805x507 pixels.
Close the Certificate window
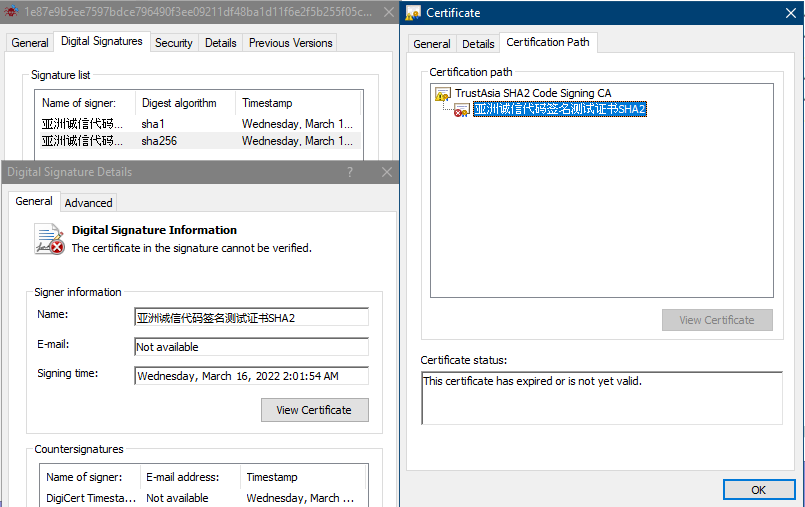click(x=791, y=13)
